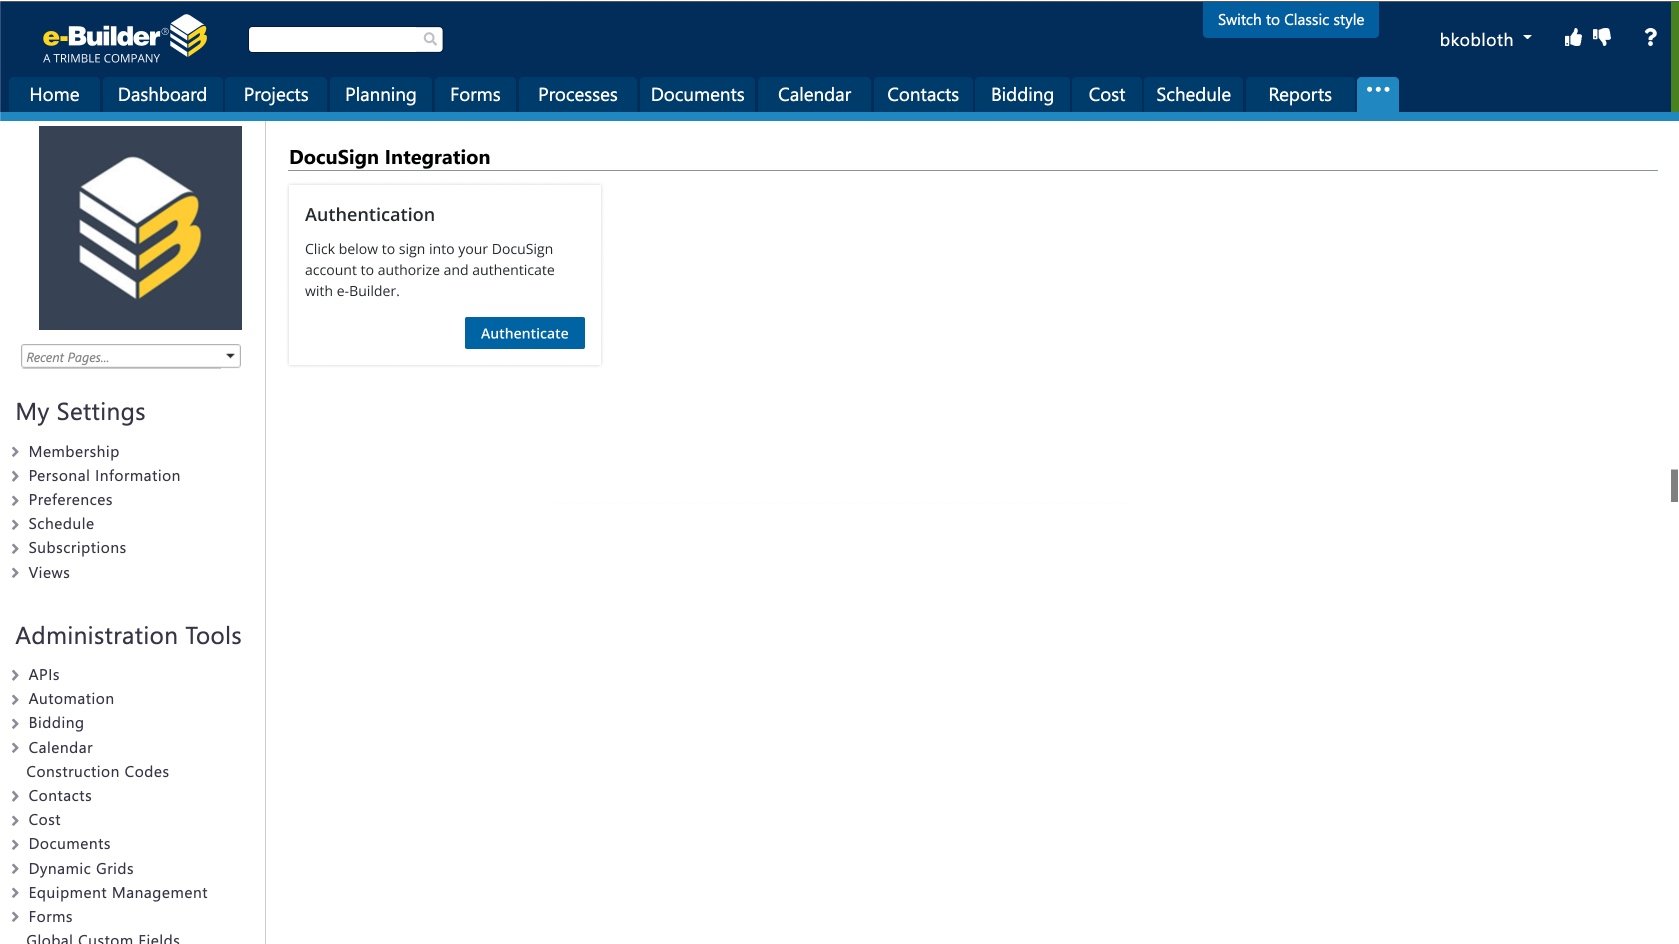Open Automation link in sidebar
This screenshot has height=944, width=1679.
(72, 699)
